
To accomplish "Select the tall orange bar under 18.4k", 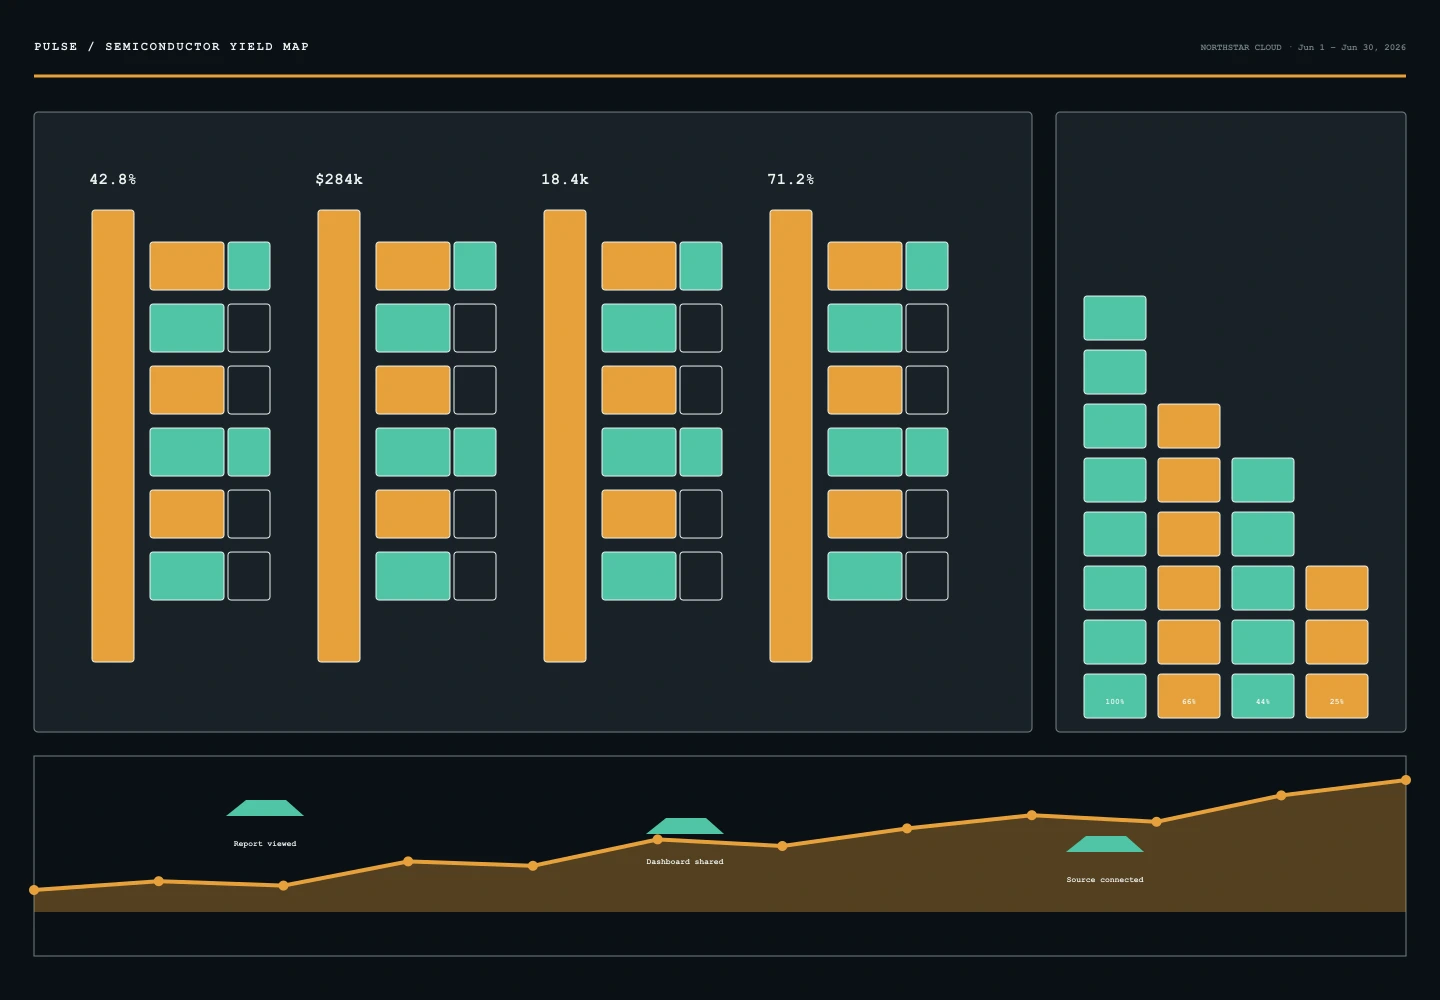I will pos(565,436).
